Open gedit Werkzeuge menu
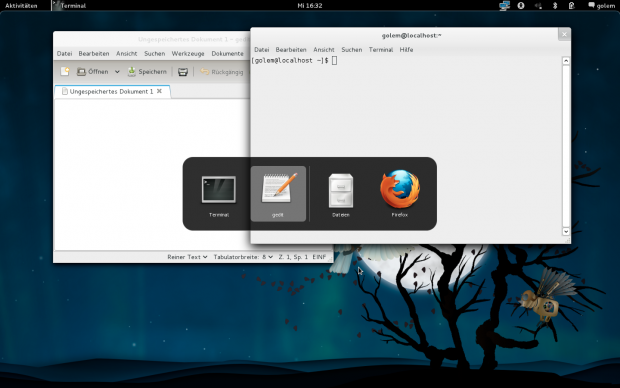620x388 pixels. [188, 53]
